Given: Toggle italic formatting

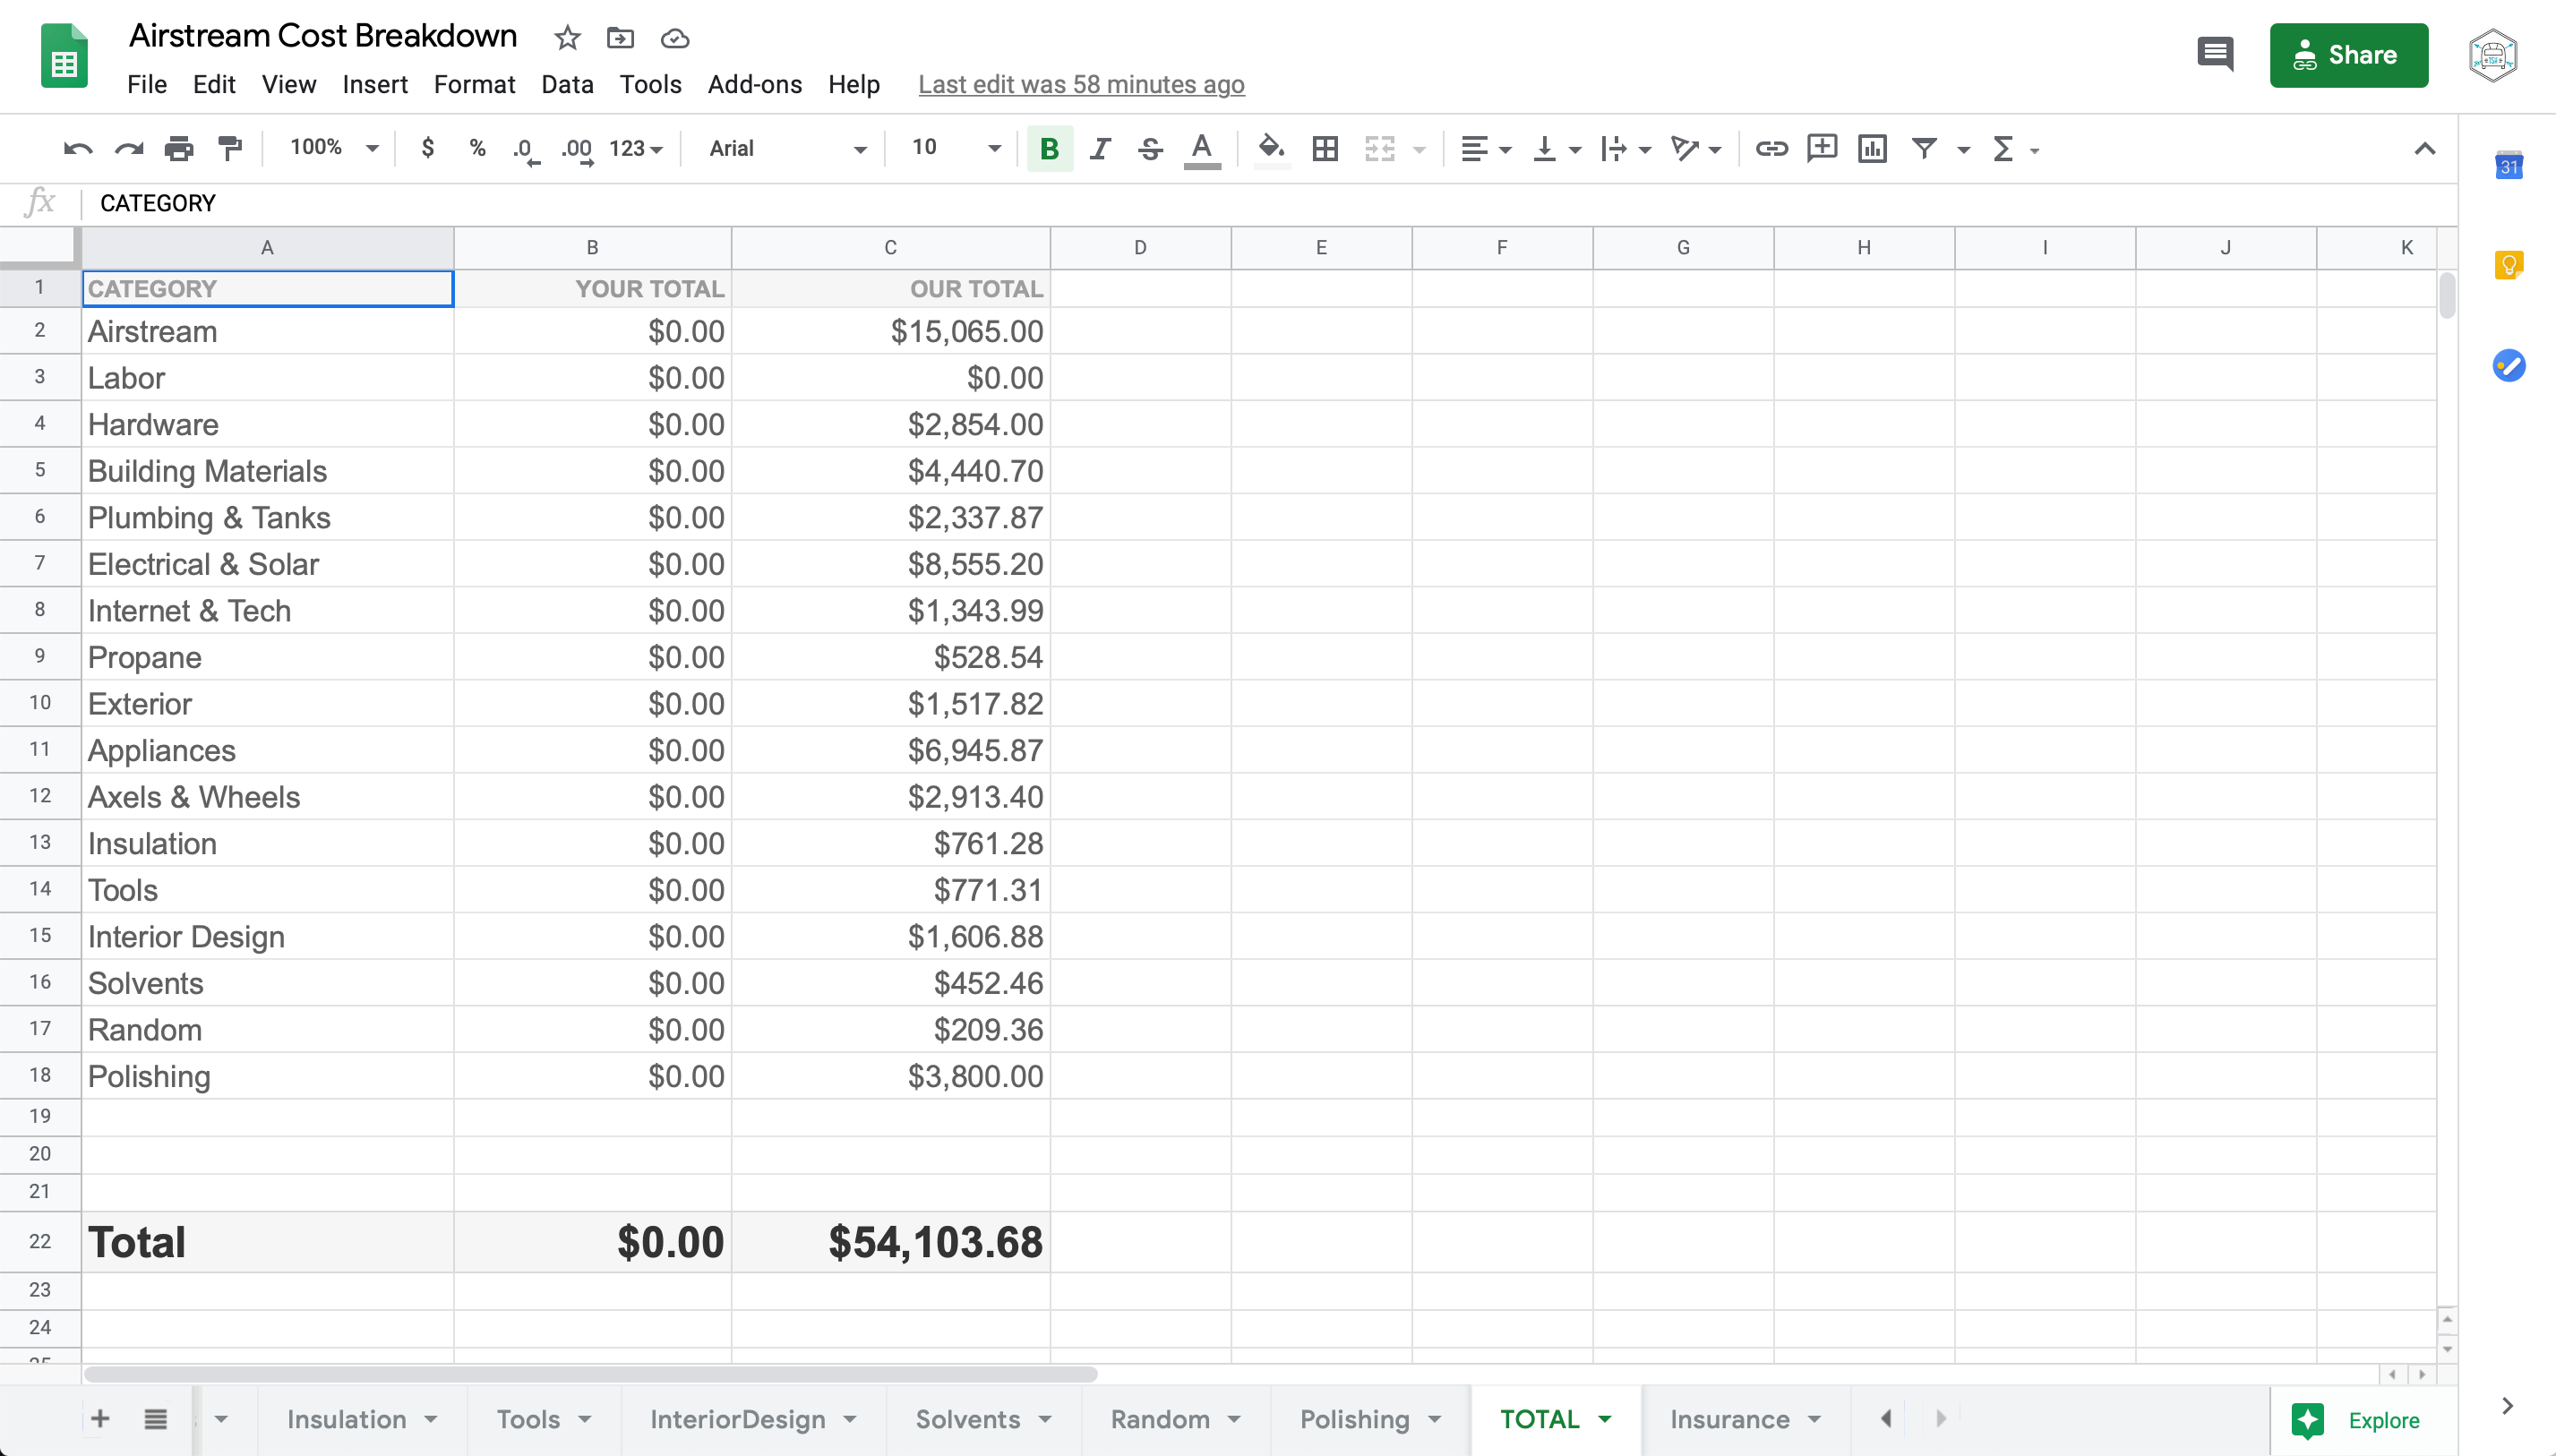Looking at the screenshot, I should 1100,149.
